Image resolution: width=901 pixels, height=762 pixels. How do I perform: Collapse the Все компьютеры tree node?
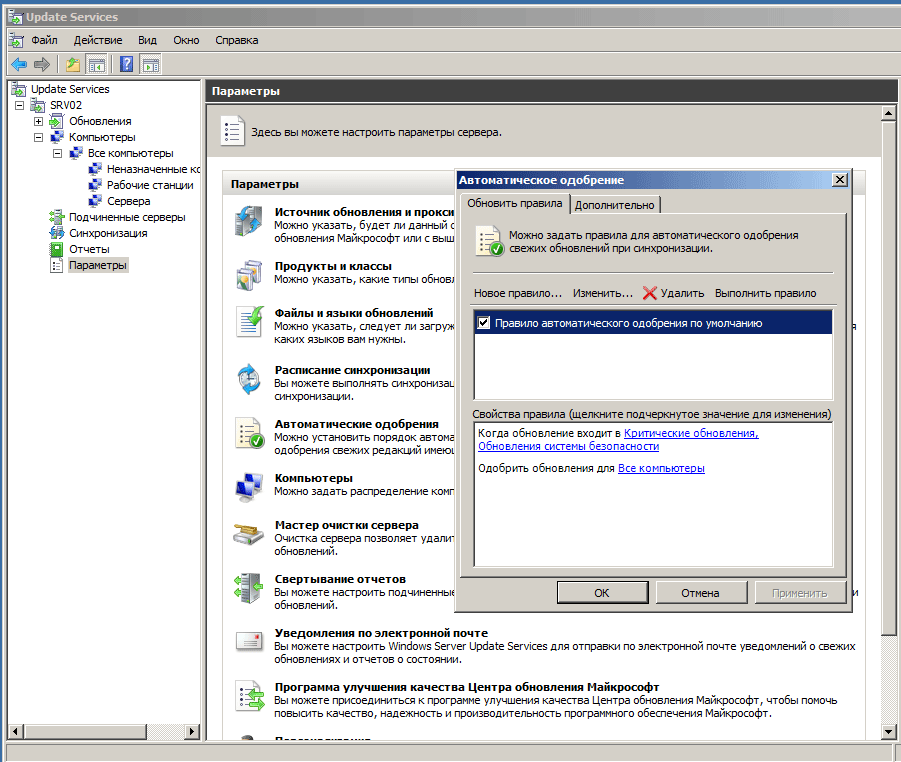58,153
